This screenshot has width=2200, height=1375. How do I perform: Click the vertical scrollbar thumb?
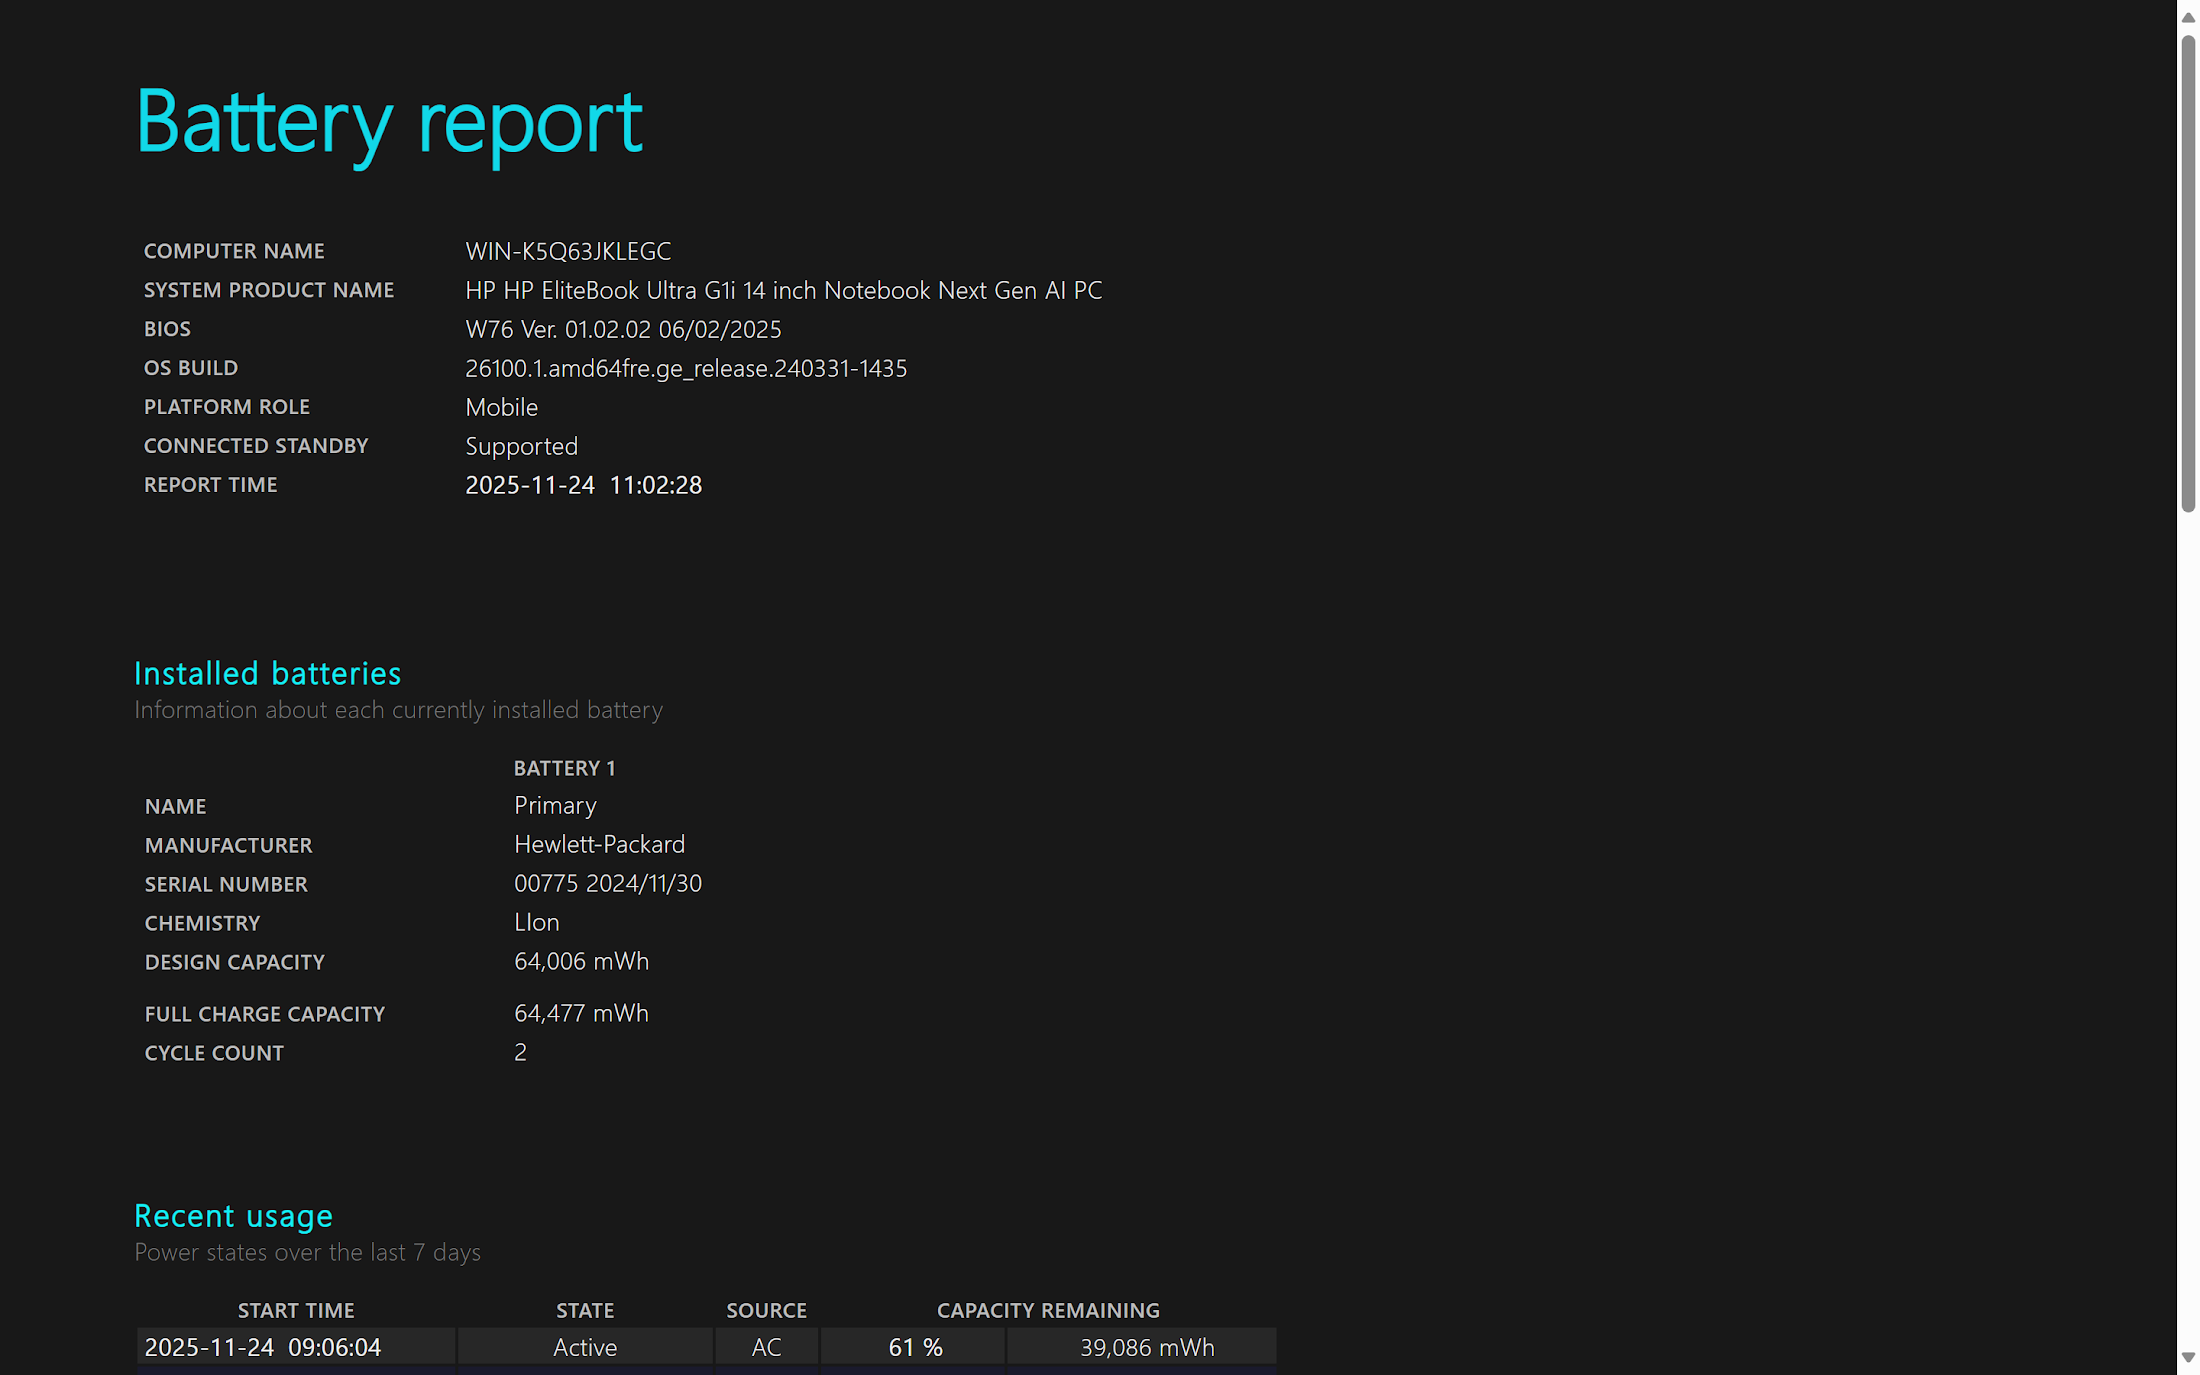click(x=2188, y=272)
